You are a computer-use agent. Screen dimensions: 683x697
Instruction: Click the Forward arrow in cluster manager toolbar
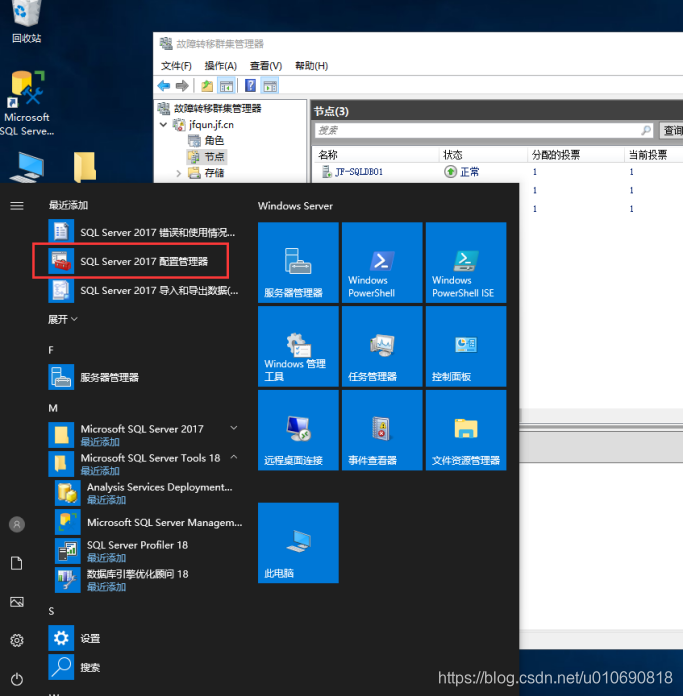[x=182, y=85]
